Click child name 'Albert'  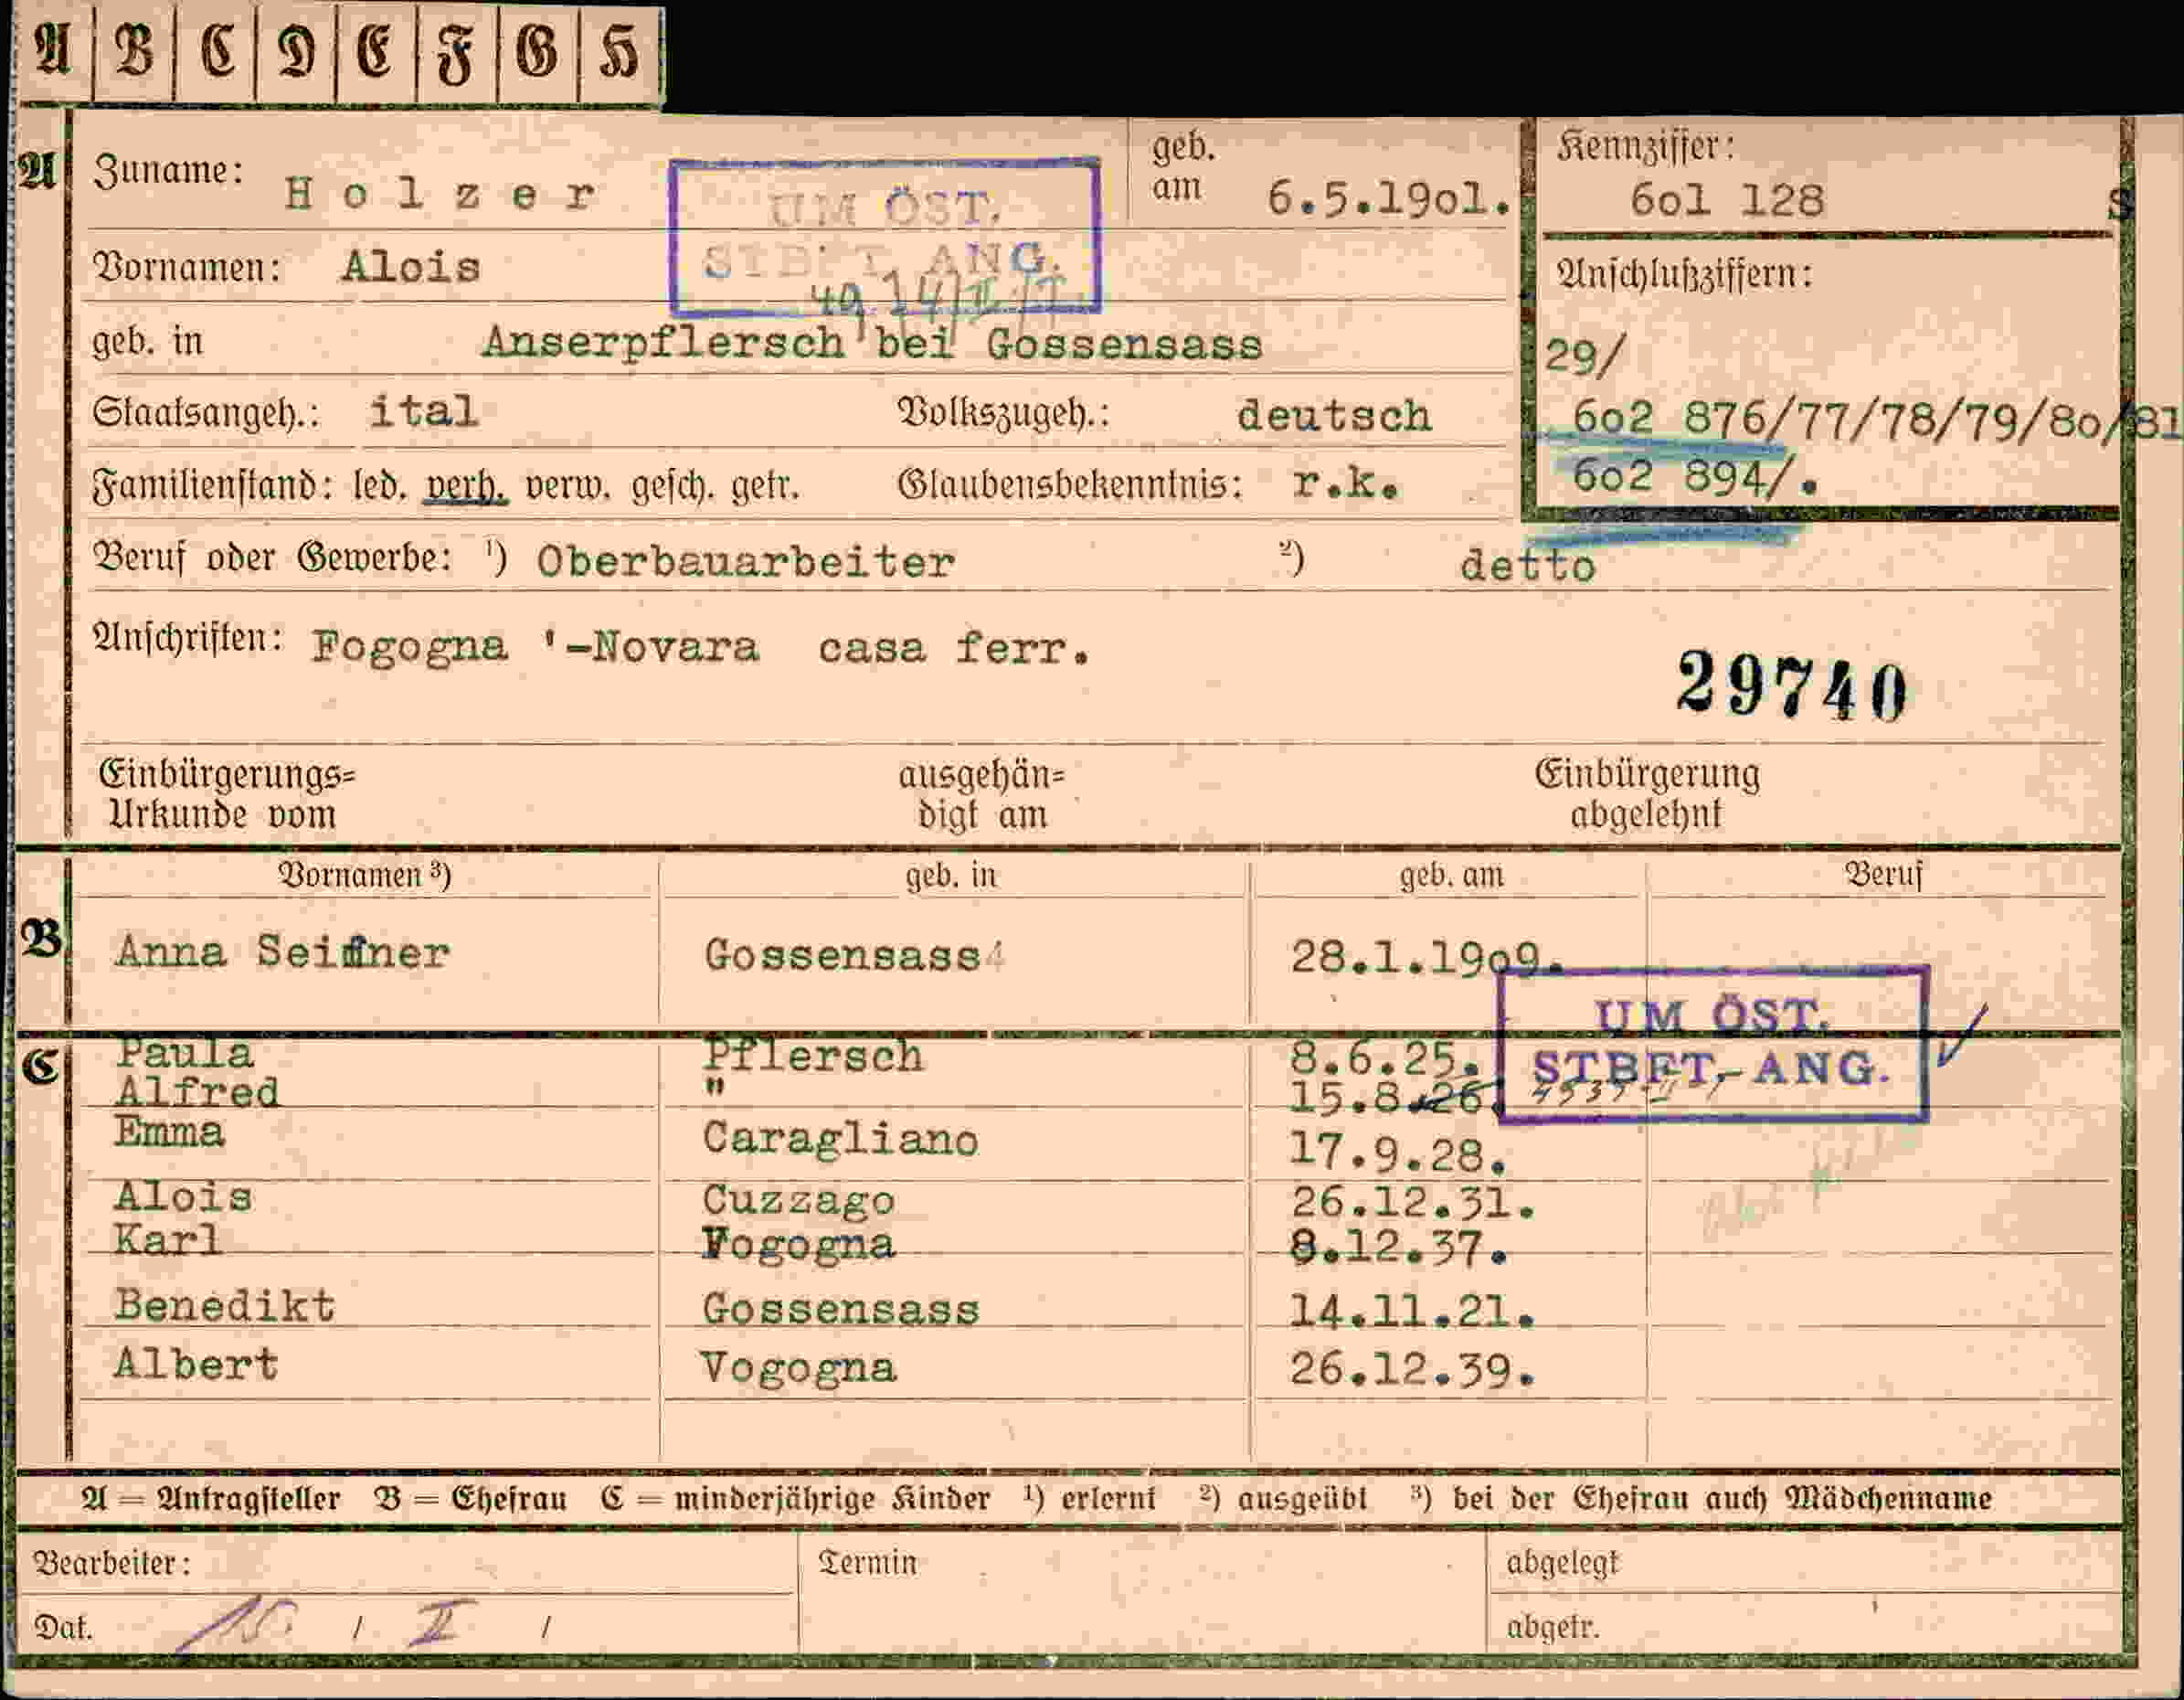tap(196, 1364)
